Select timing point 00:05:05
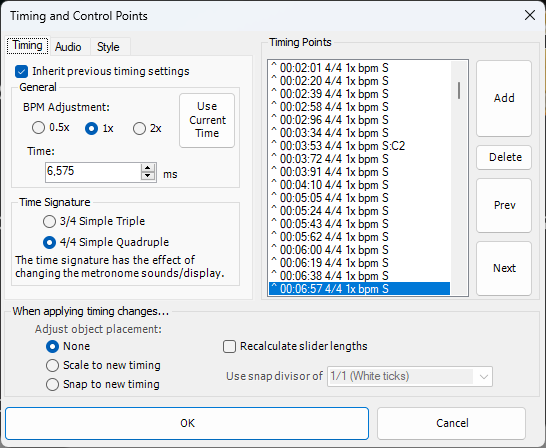This screenshot has width=546, height=448. (x=359, y=198)
